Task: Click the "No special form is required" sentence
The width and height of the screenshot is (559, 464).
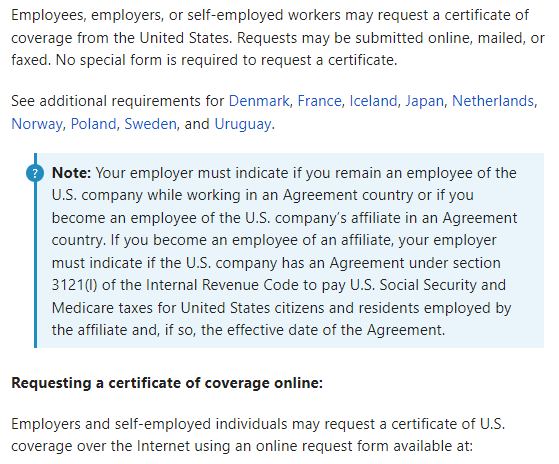Action: [x=226, y=60]
